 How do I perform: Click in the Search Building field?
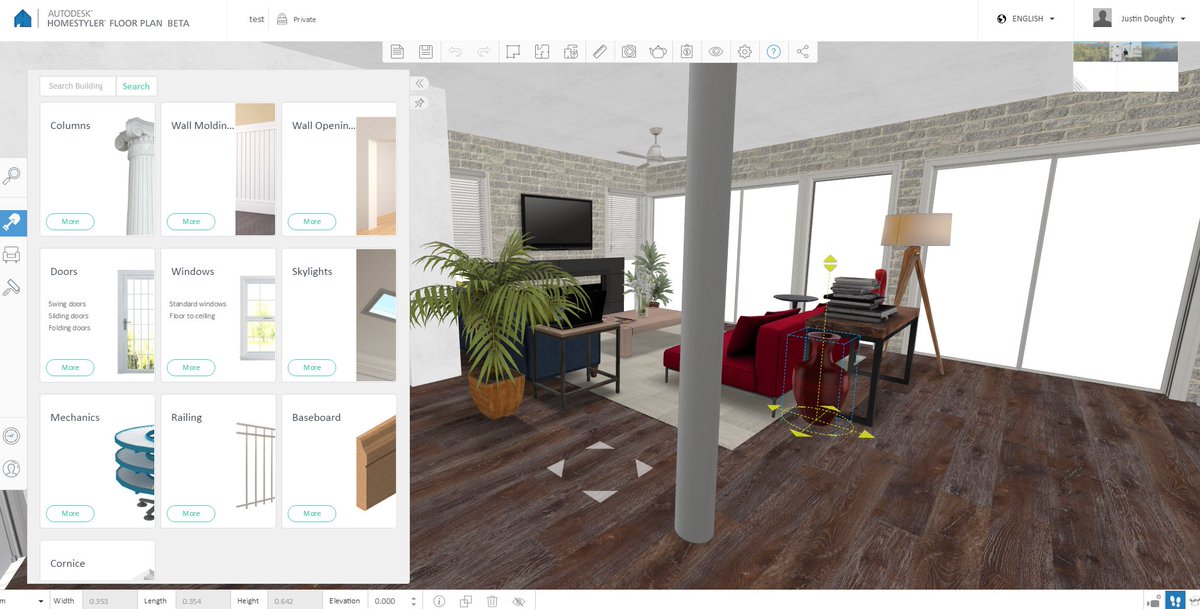[78, 86]
